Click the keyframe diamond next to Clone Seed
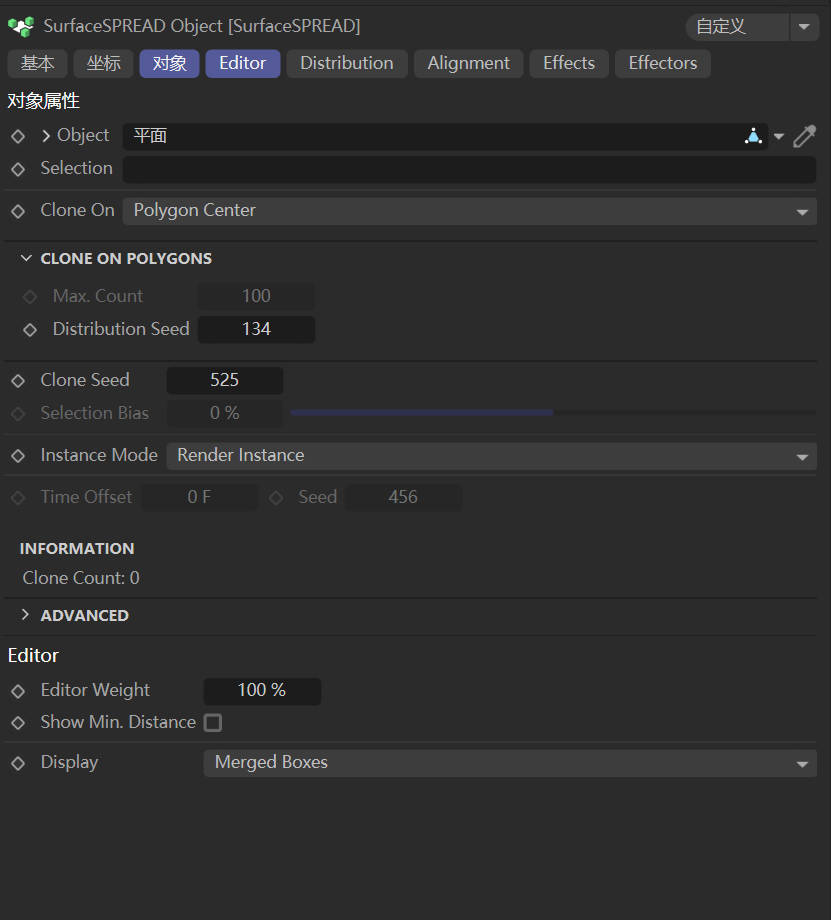 [x=17, y=380]
